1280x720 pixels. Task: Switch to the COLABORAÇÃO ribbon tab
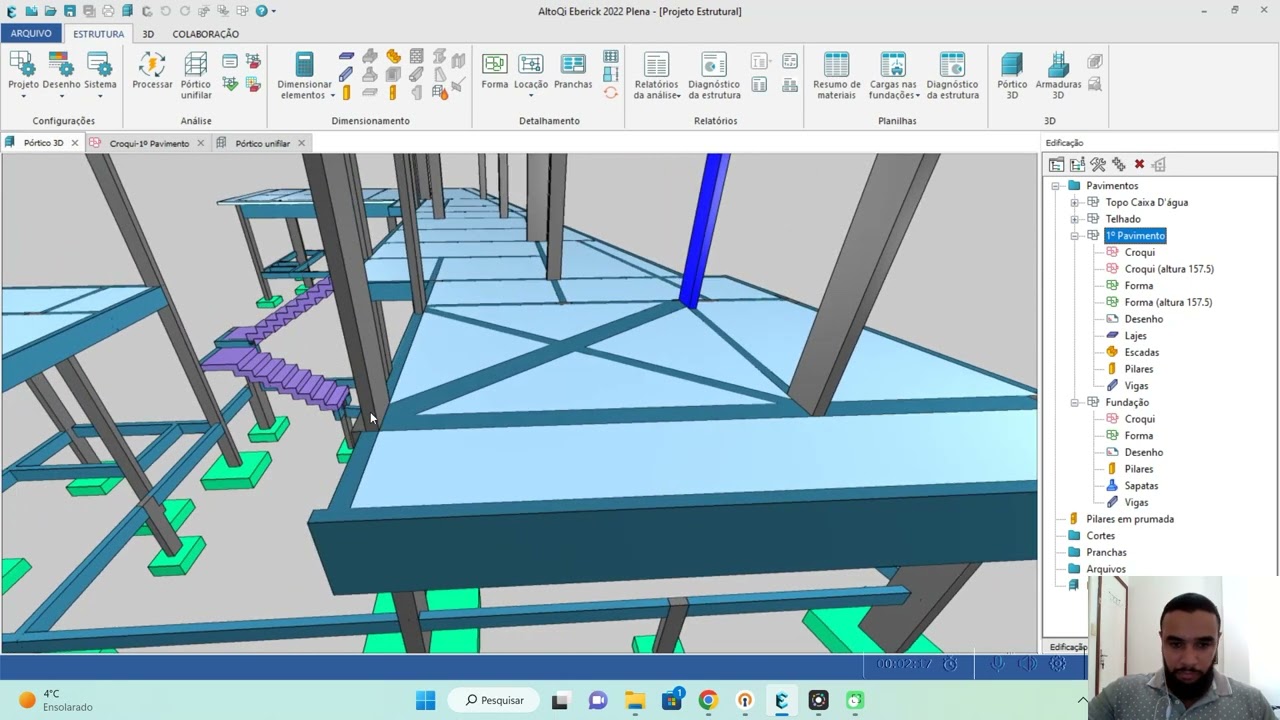(205, 34)
